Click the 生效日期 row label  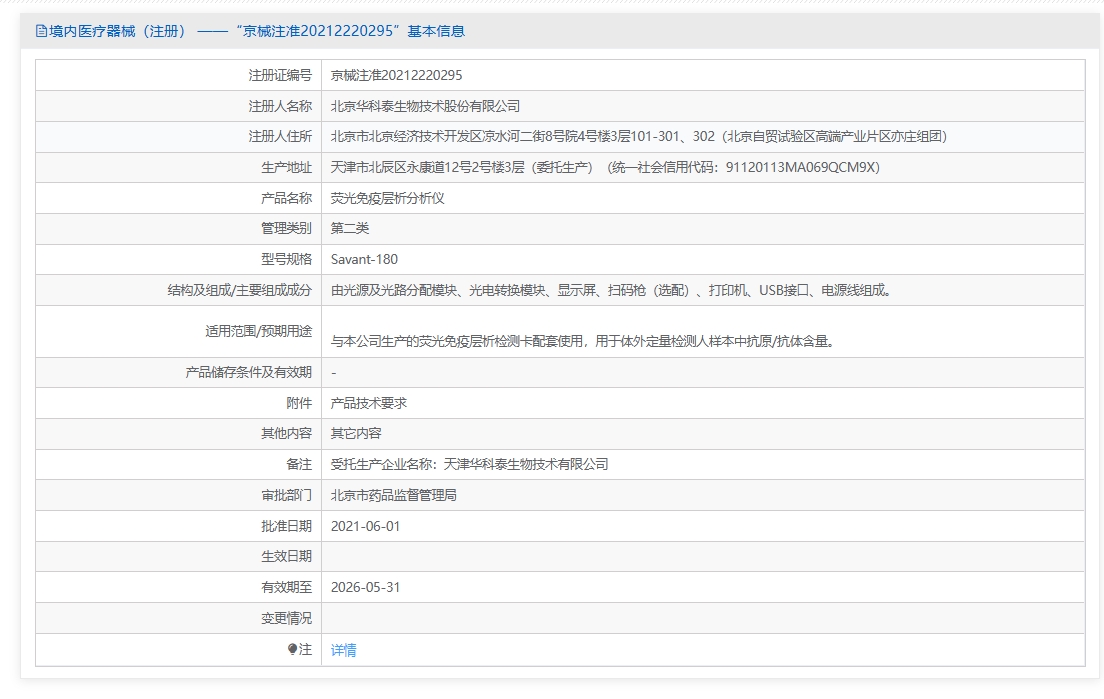(x=286, y=557)
